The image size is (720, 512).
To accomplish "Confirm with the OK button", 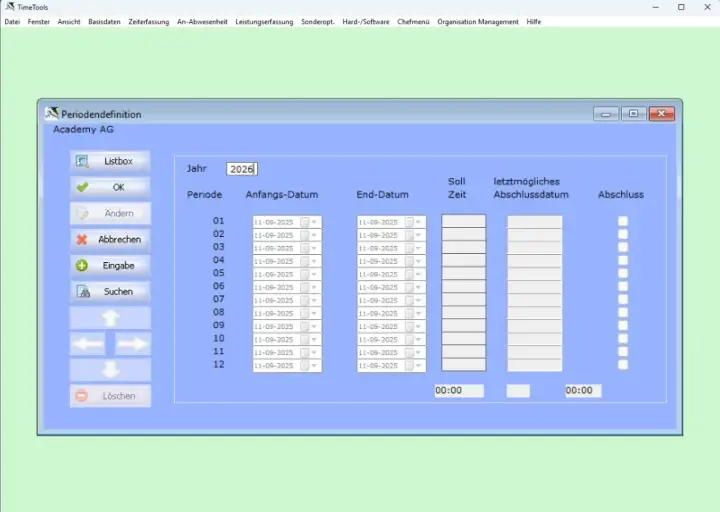I will click(x=110, y=187).
